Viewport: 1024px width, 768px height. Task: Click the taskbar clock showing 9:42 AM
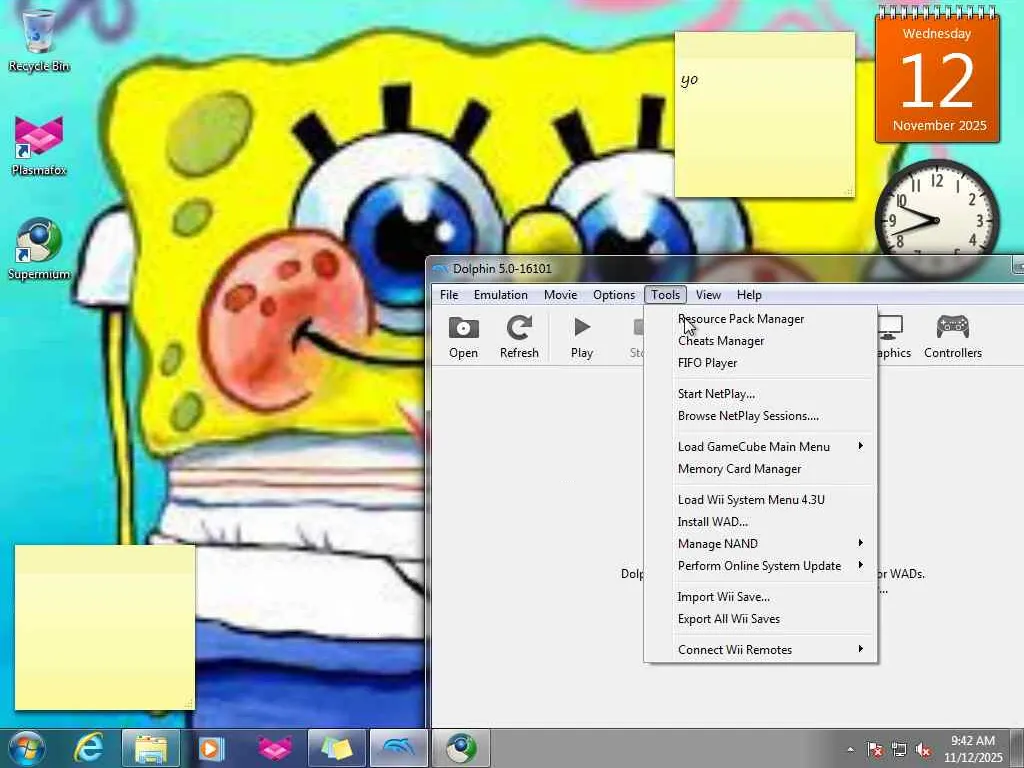point(973,749)
